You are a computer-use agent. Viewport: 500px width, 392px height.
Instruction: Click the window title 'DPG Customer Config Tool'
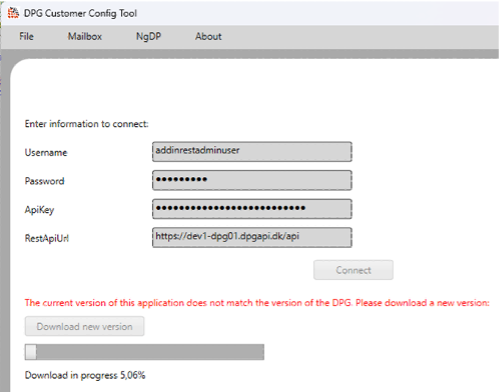80,13
